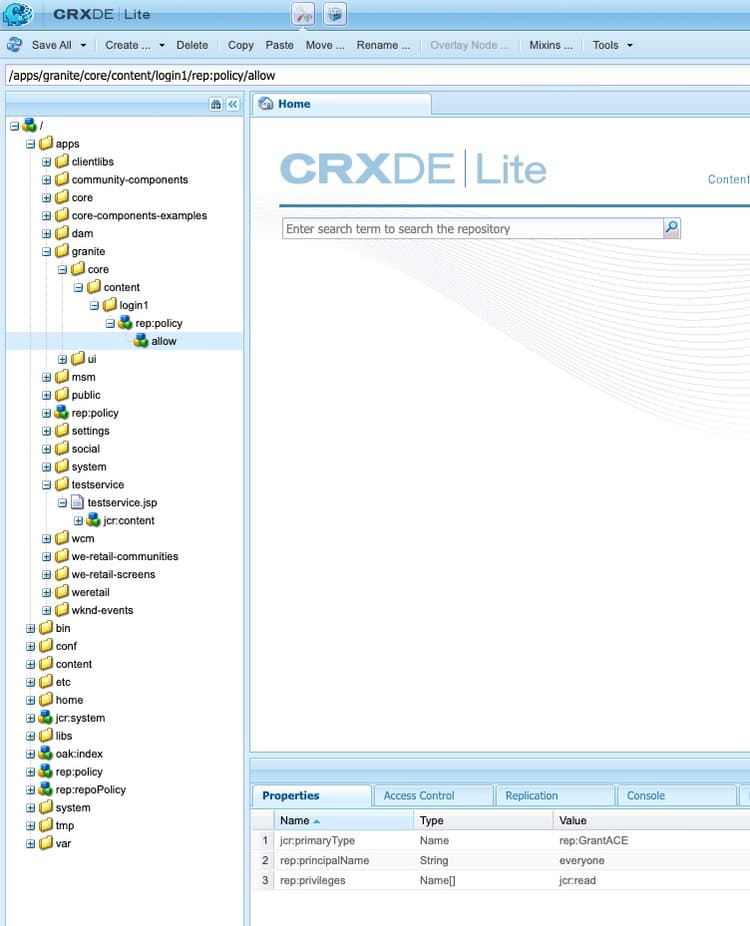Click the granite folder icon
The width and height of the screenshot is (750, 926).
(x=61, y=251)
